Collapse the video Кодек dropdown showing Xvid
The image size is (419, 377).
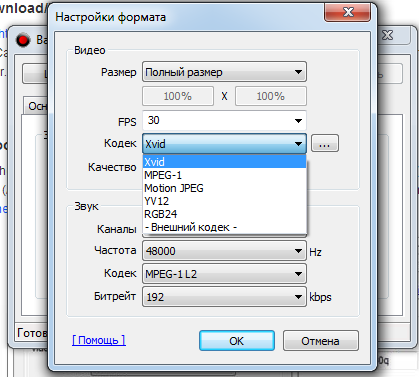click(224, 144)
